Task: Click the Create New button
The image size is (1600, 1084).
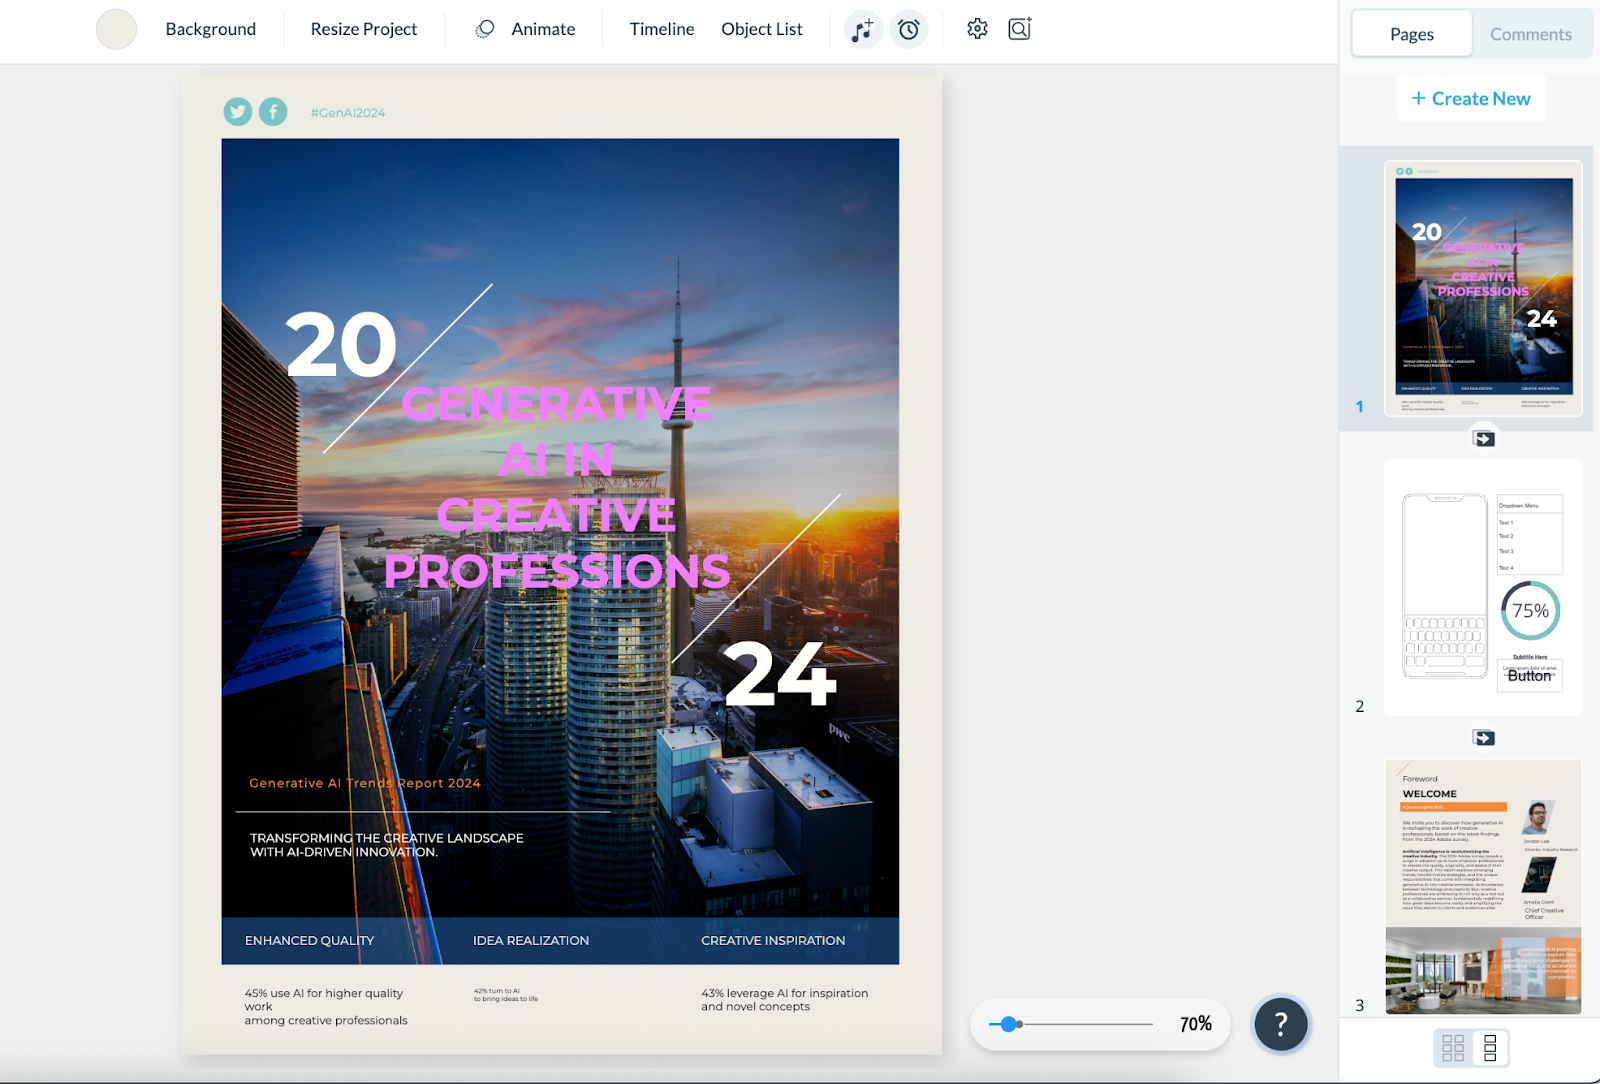Action: pyautogui.click(x=1470, y=98)
